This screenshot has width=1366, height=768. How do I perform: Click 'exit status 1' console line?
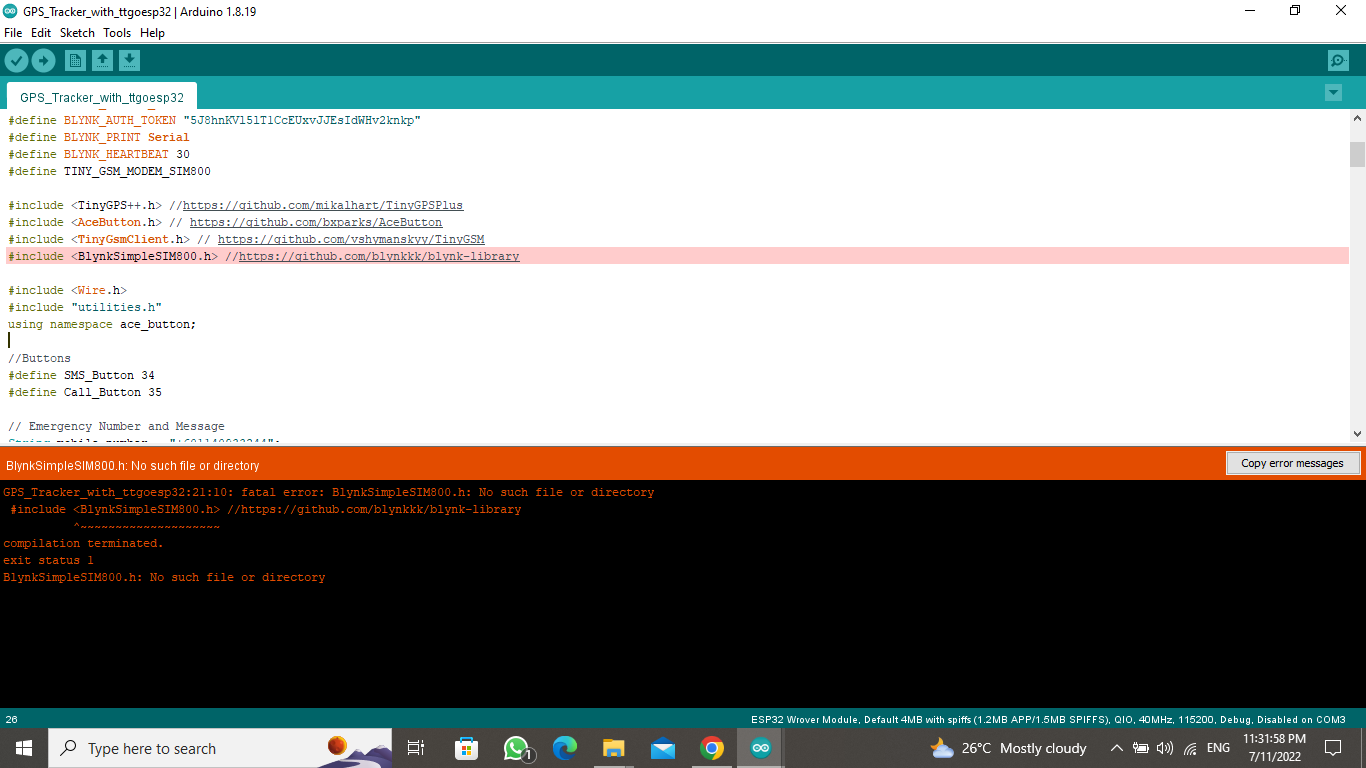pos(48,560)
